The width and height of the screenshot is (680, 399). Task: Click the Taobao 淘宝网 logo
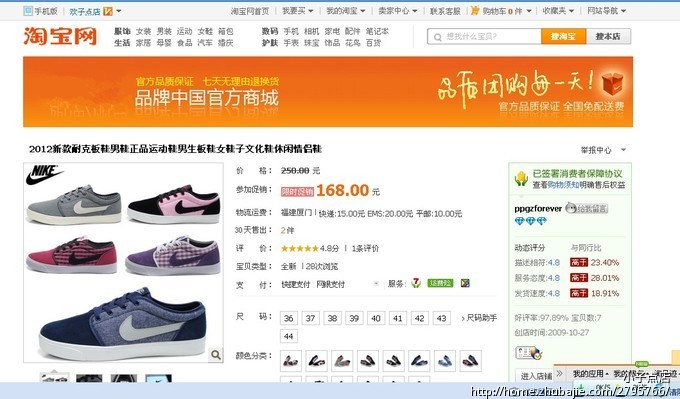click(60, 36)
